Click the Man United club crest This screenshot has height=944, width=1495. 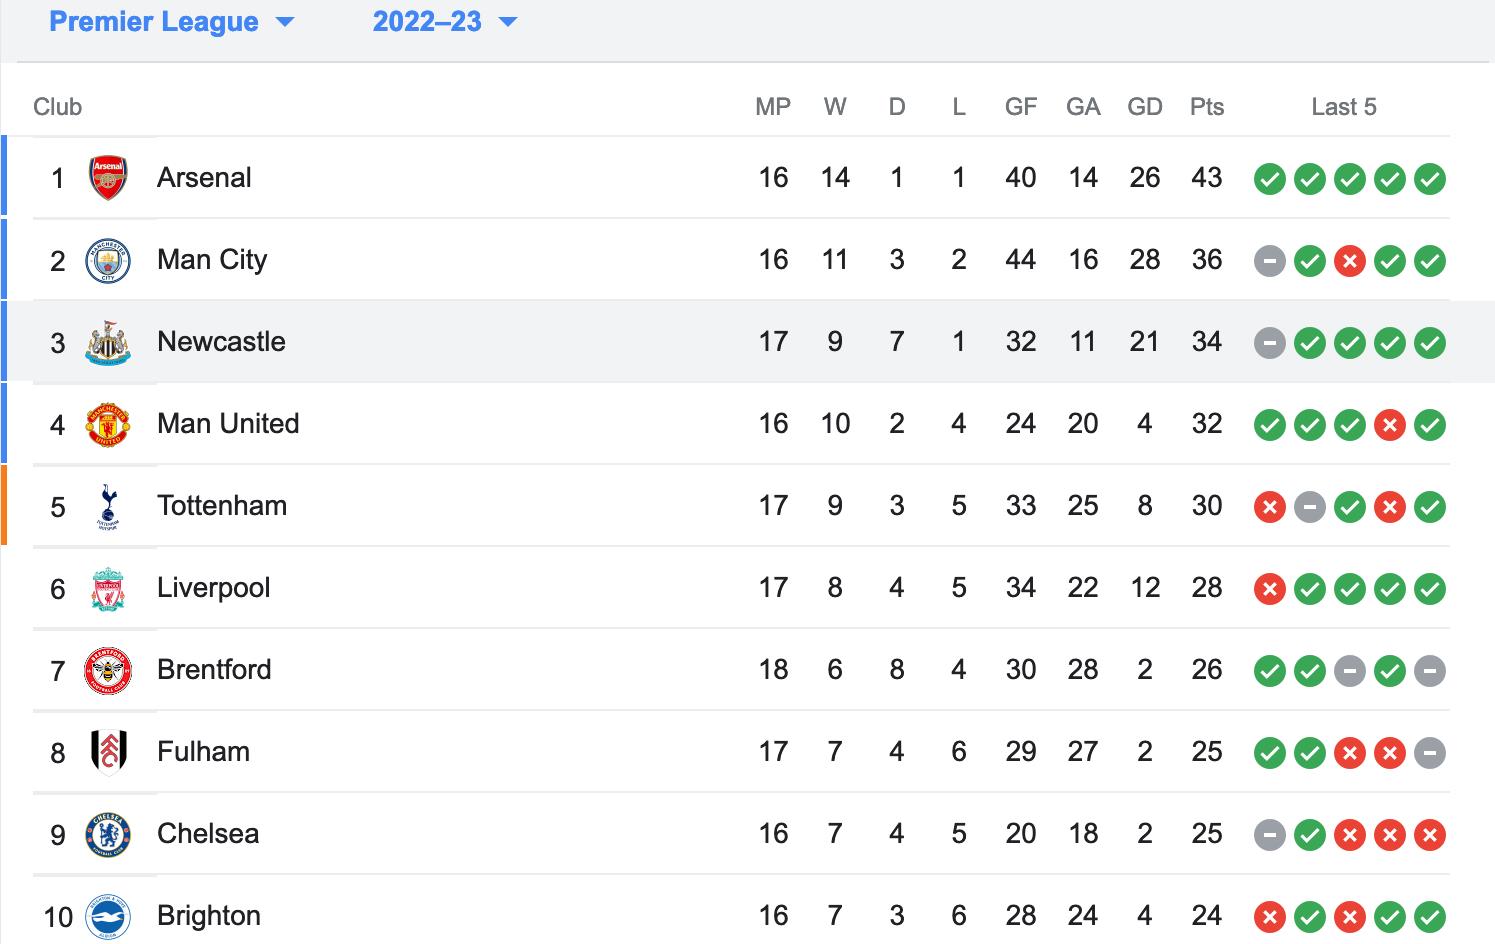[x=108, y=424]
